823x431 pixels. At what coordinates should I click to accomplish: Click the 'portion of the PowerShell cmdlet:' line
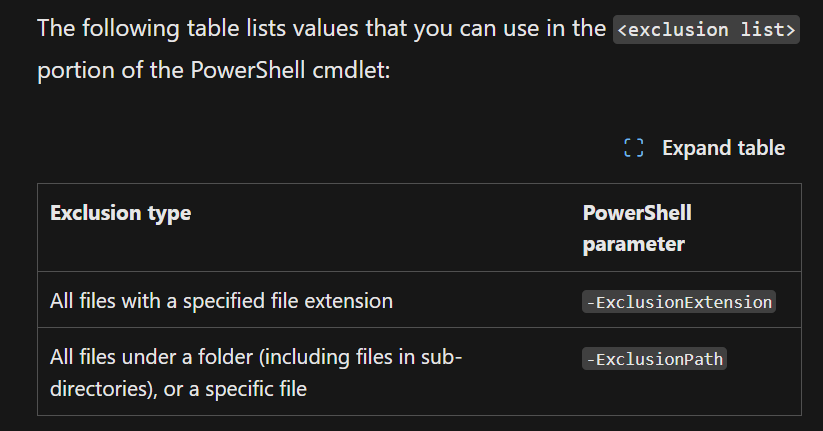coord(214,70)
